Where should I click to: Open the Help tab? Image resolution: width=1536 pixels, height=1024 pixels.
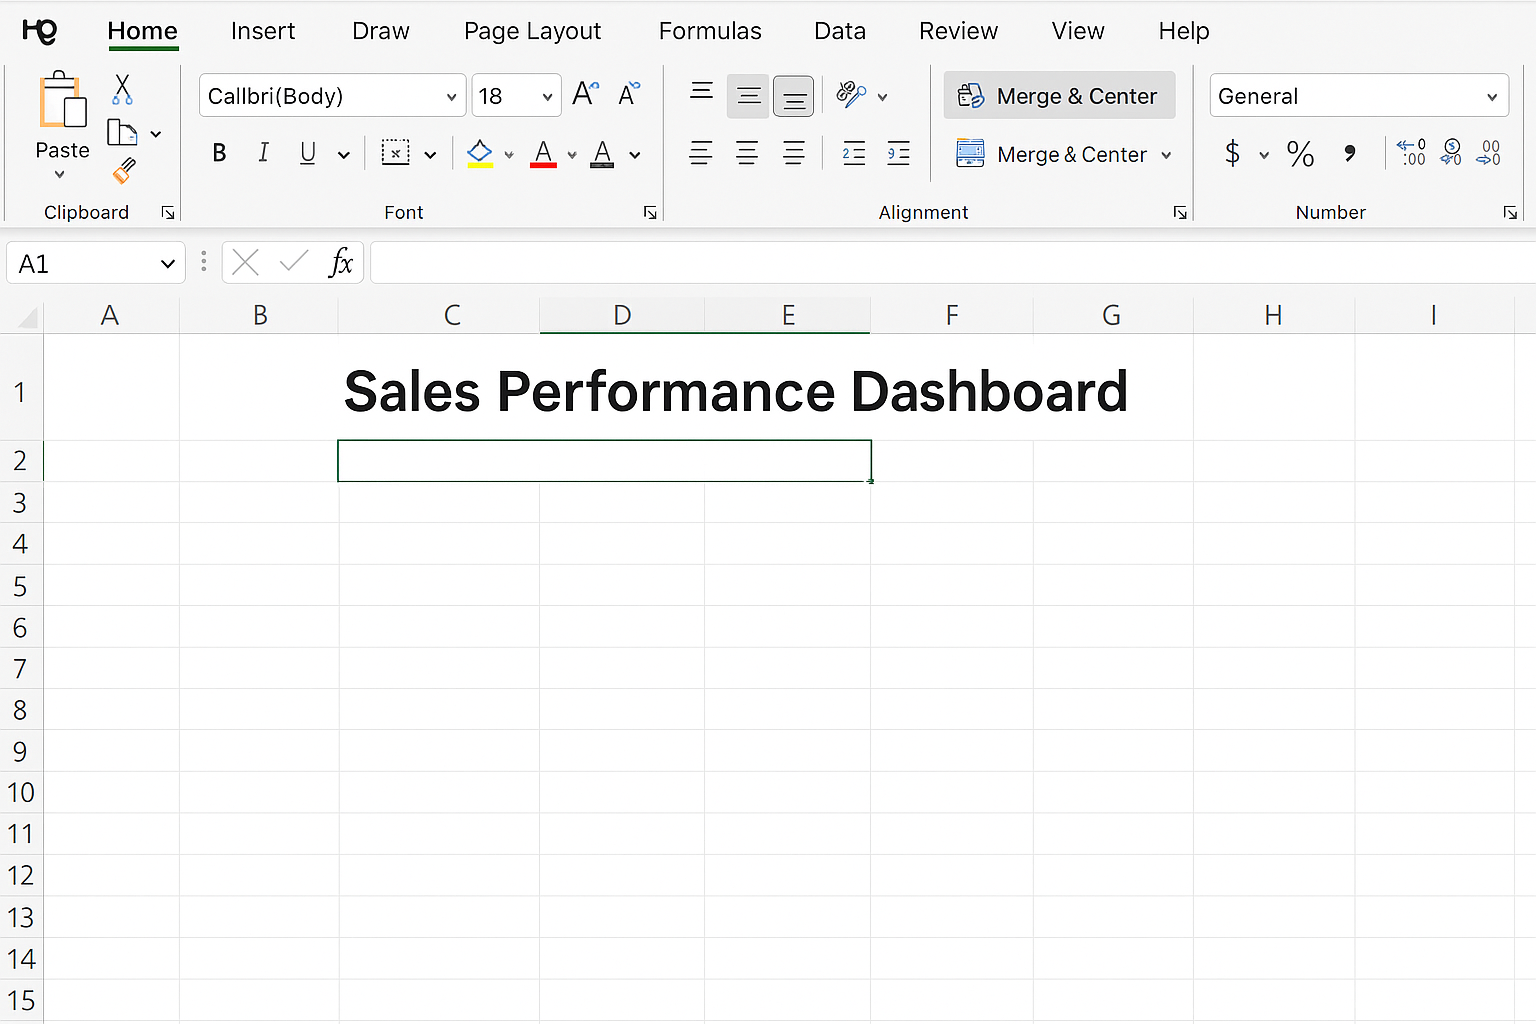1184,31
